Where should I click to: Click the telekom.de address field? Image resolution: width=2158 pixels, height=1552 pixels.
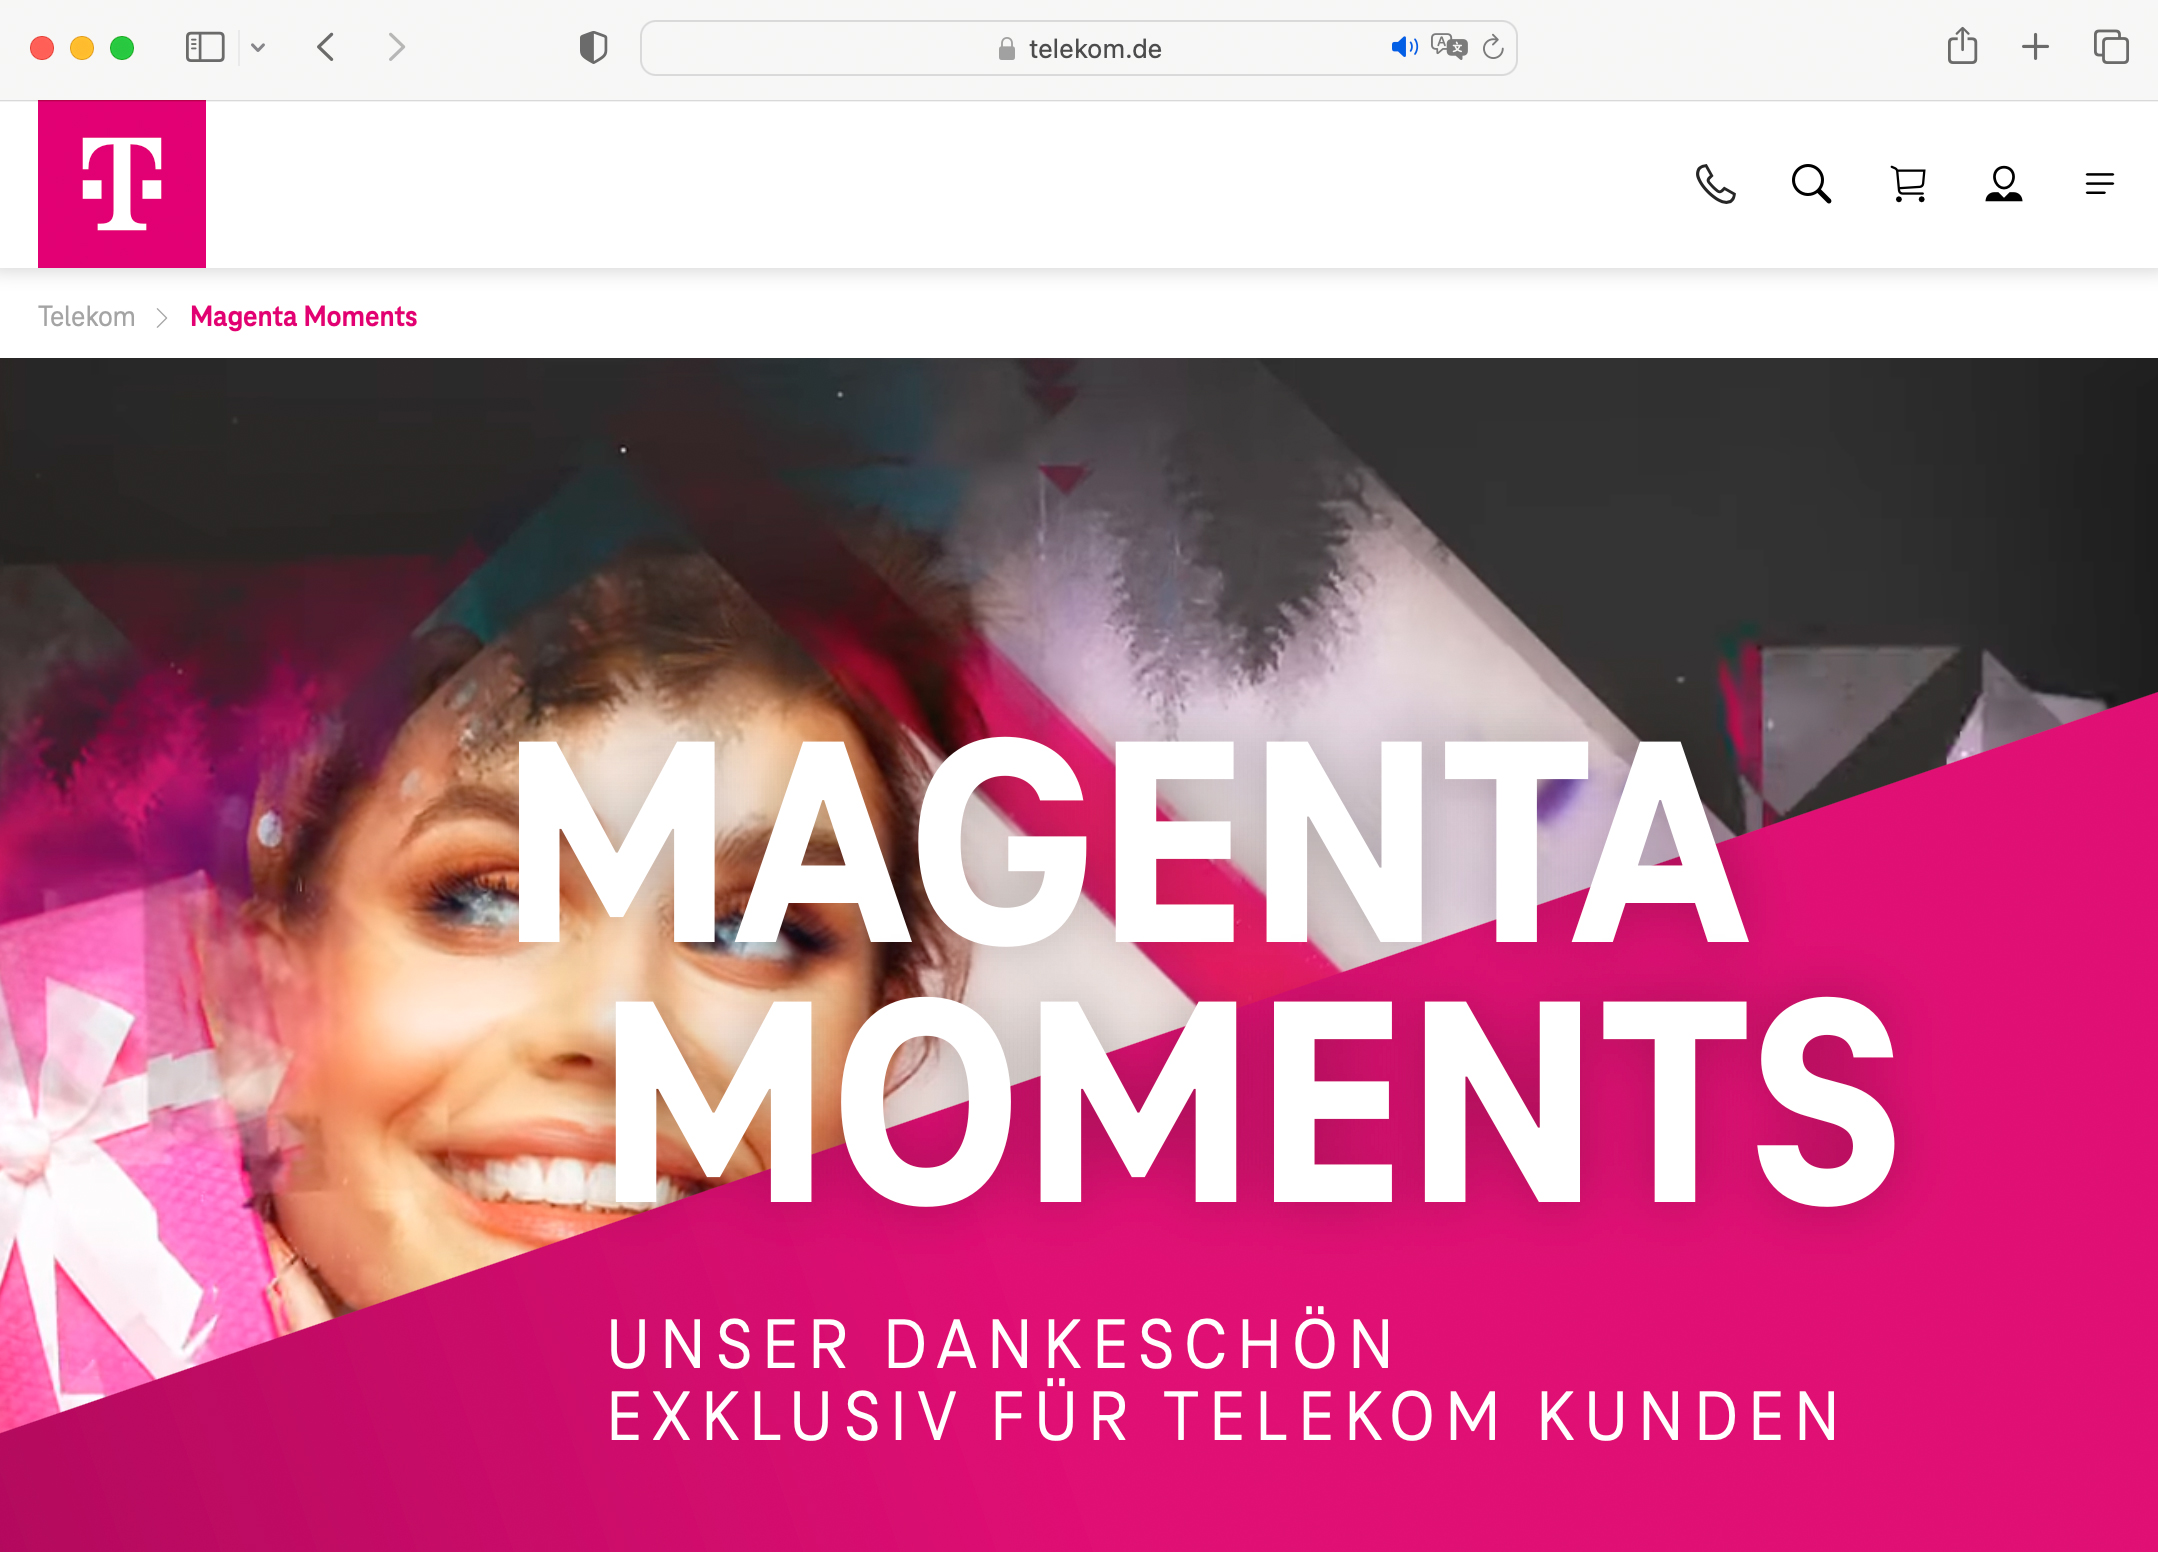[1079, 48]
